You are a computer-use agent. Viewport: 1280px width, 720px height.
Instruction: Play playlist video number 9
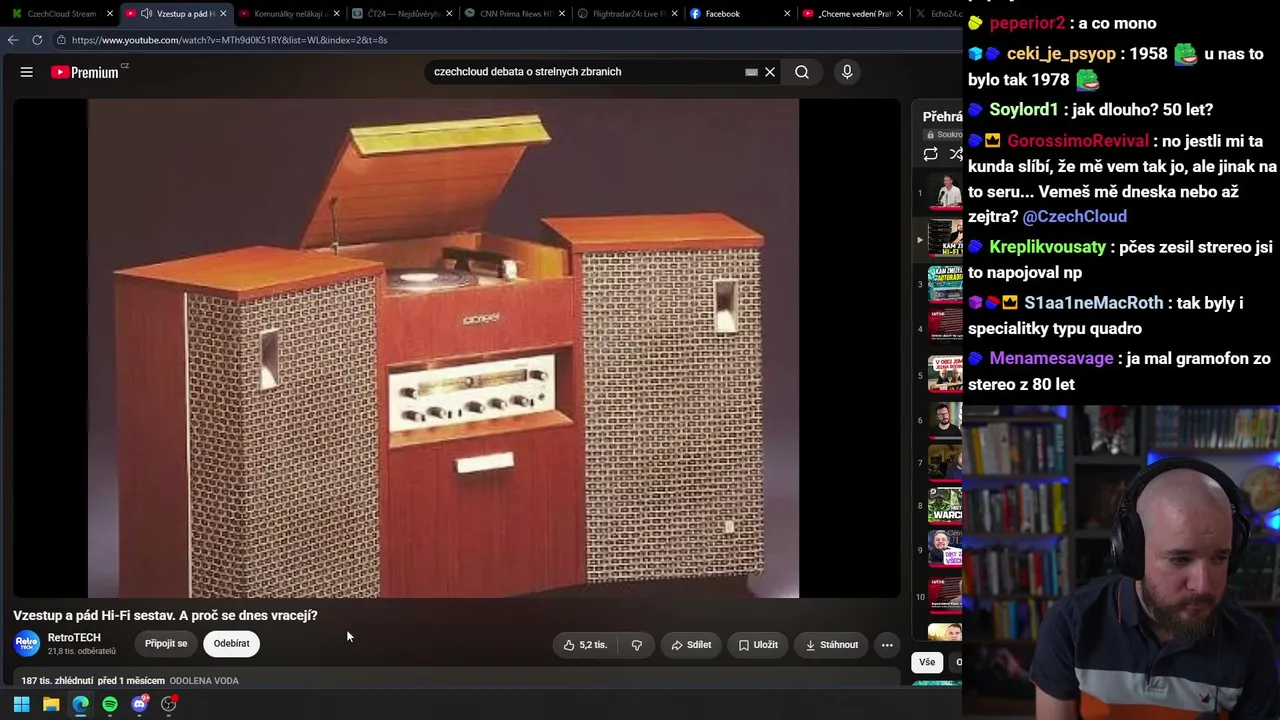pos(945,549)
